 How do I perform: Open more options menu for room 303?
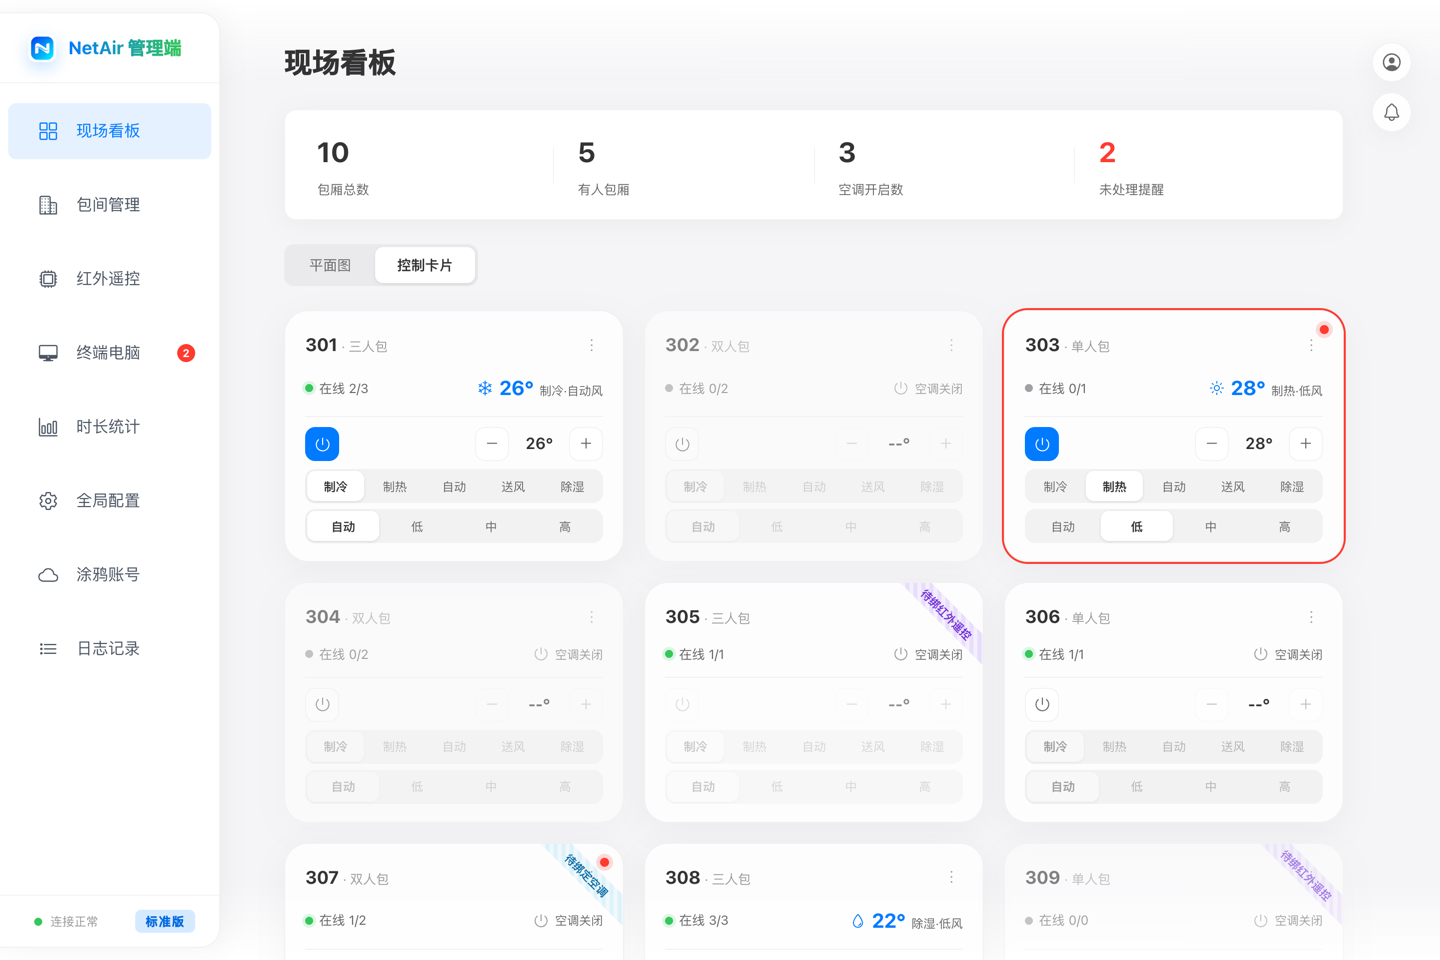pos(1311,345)
